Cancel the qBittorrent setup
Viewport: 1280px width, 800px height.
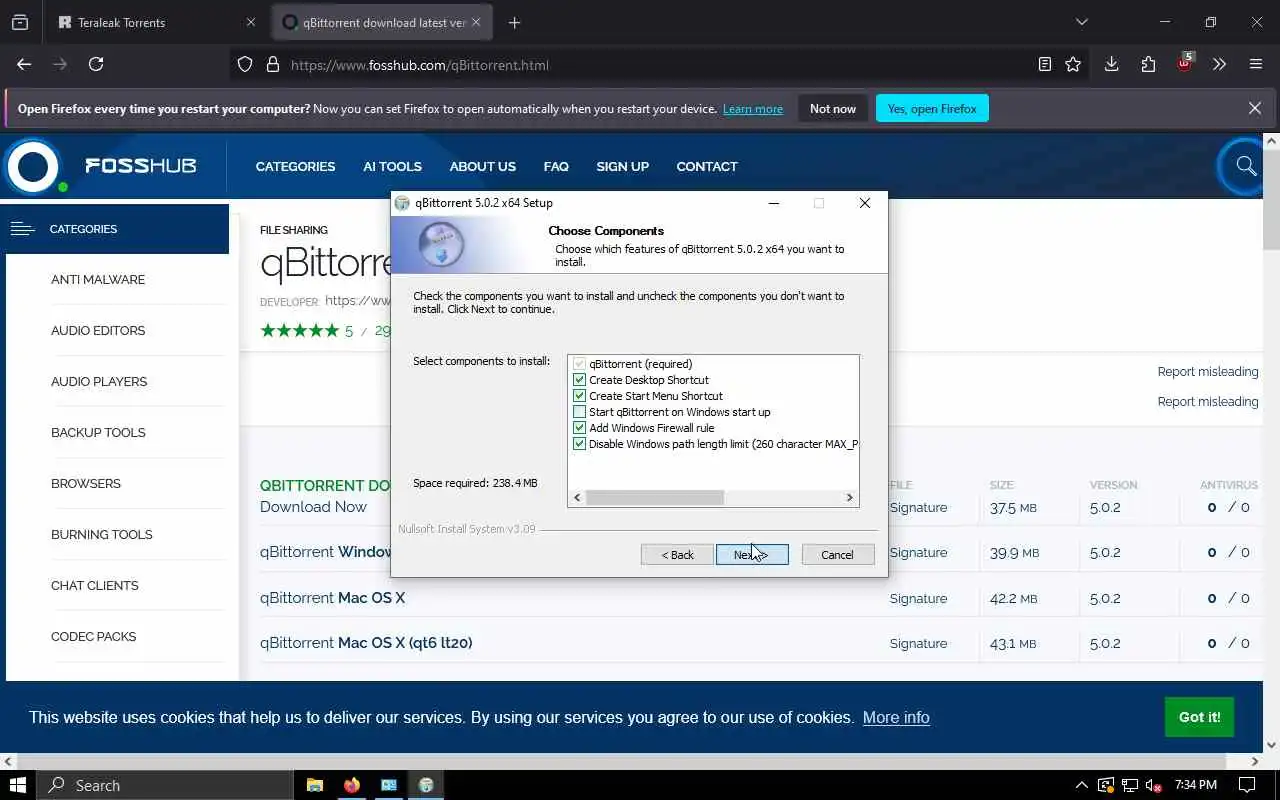tap(838, 554)
